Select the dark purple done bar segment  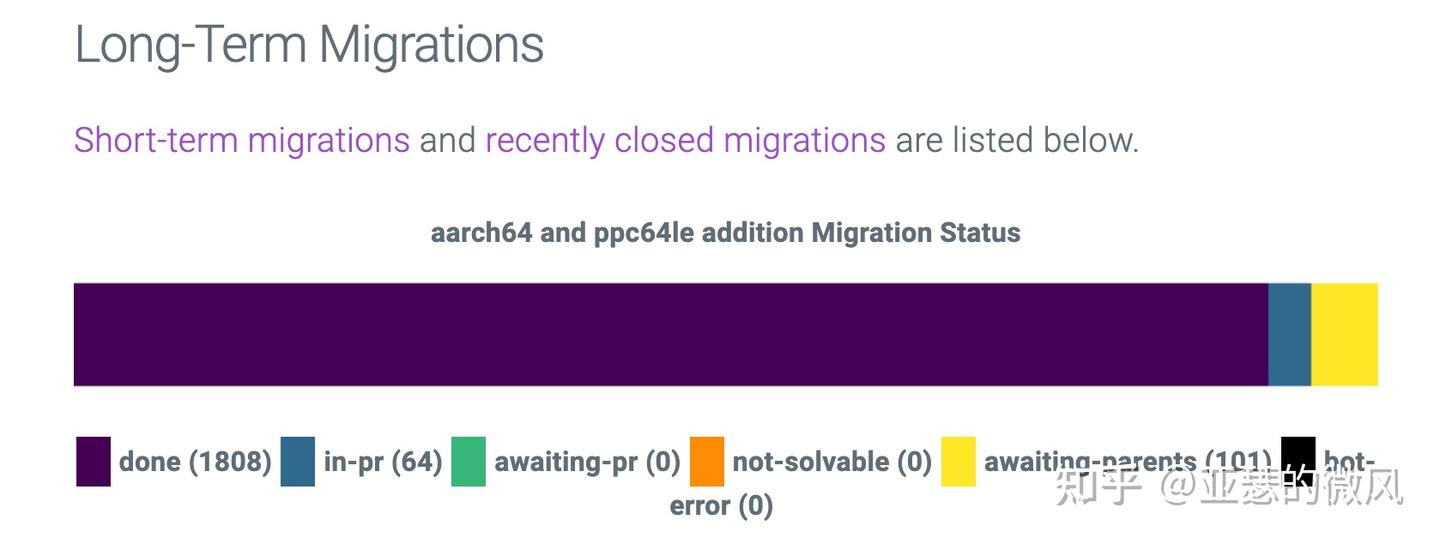(x=670, y=334)
